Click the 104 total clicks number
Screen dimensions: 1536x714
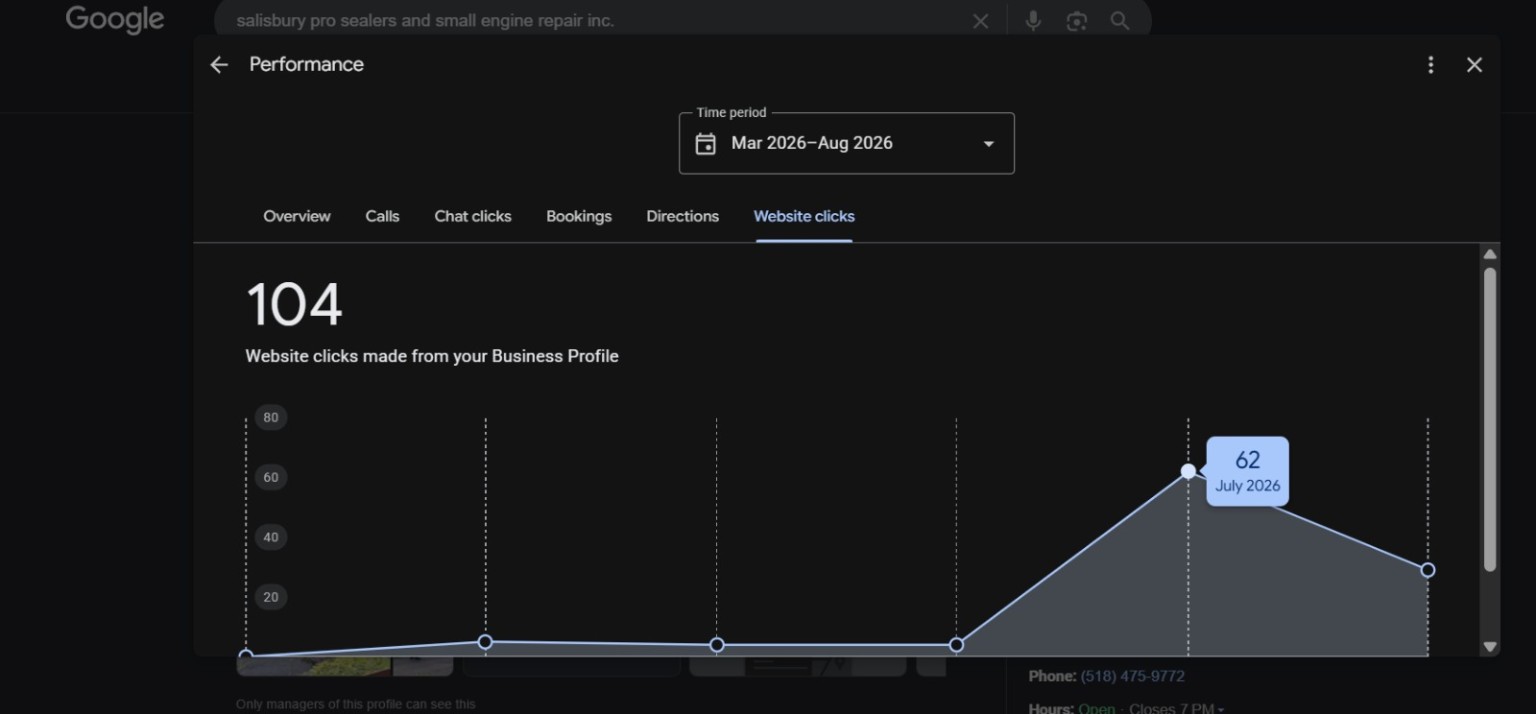pos(294,305)
